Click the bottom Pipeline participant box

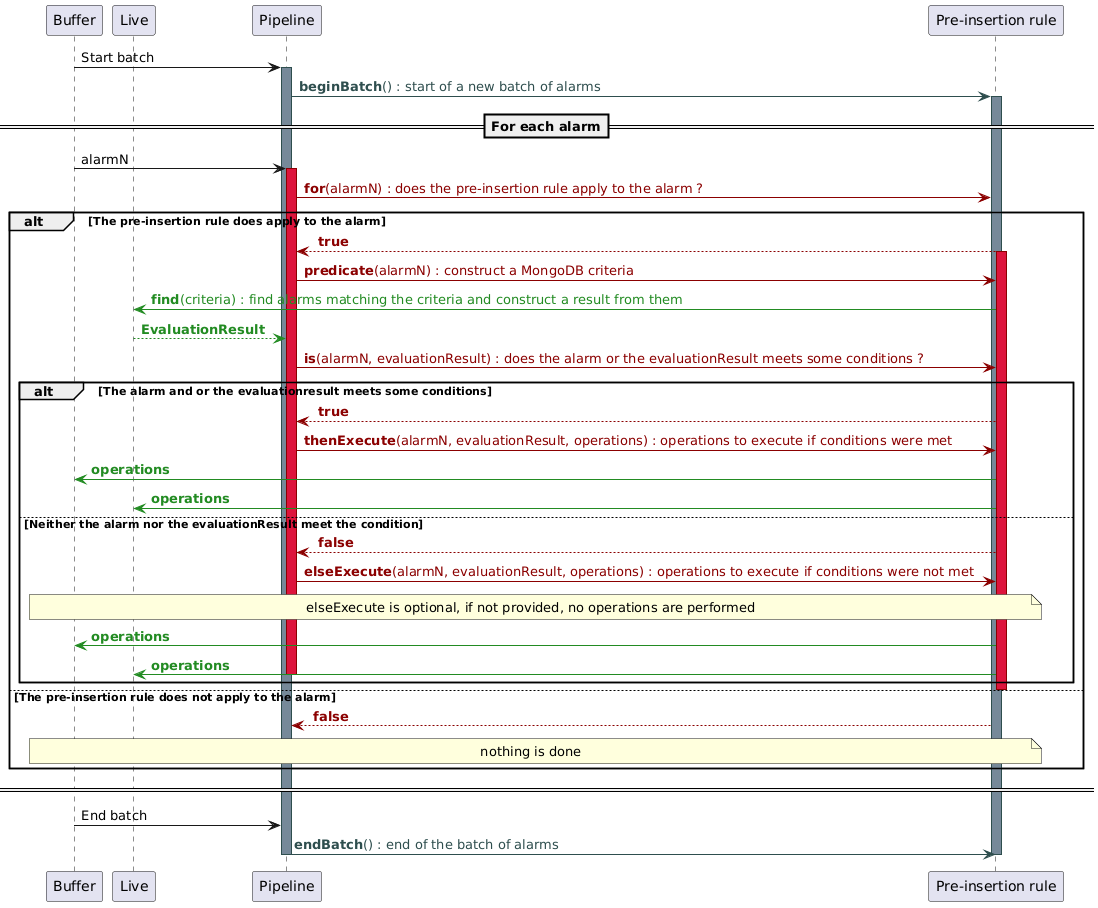(286, 886)
